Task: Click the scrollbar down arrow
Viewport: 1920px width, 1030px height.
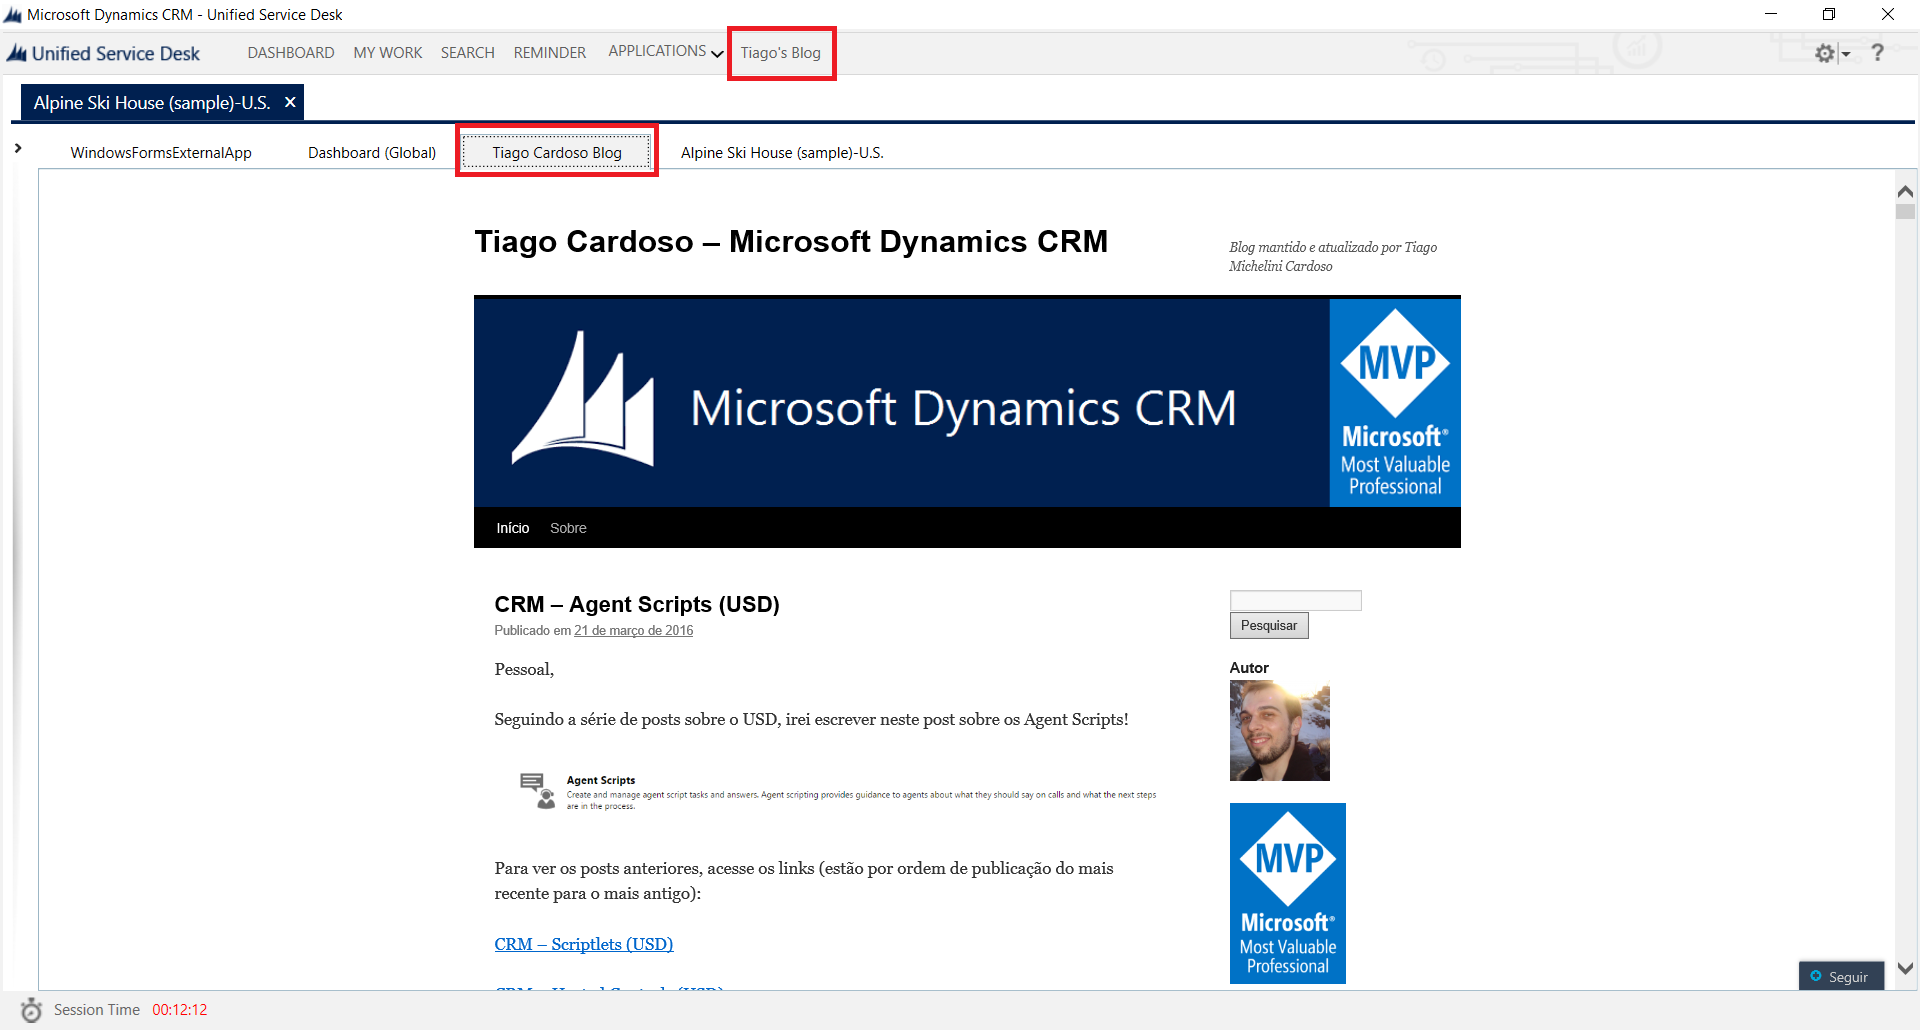Action: [1905, 968]
